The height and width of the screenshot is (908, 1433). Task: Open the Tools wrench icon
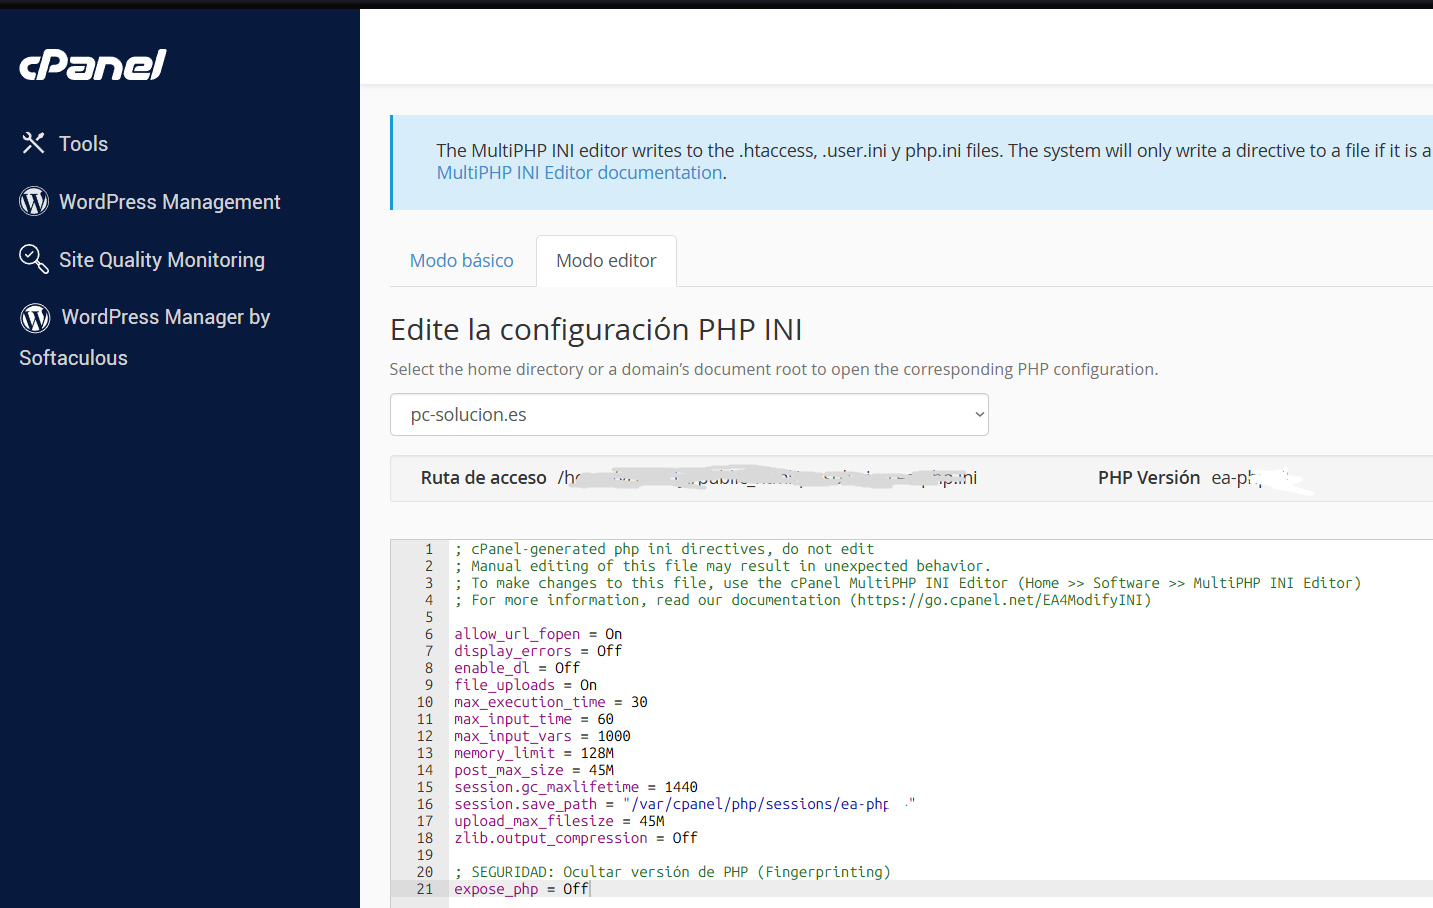tap(33, 143)
